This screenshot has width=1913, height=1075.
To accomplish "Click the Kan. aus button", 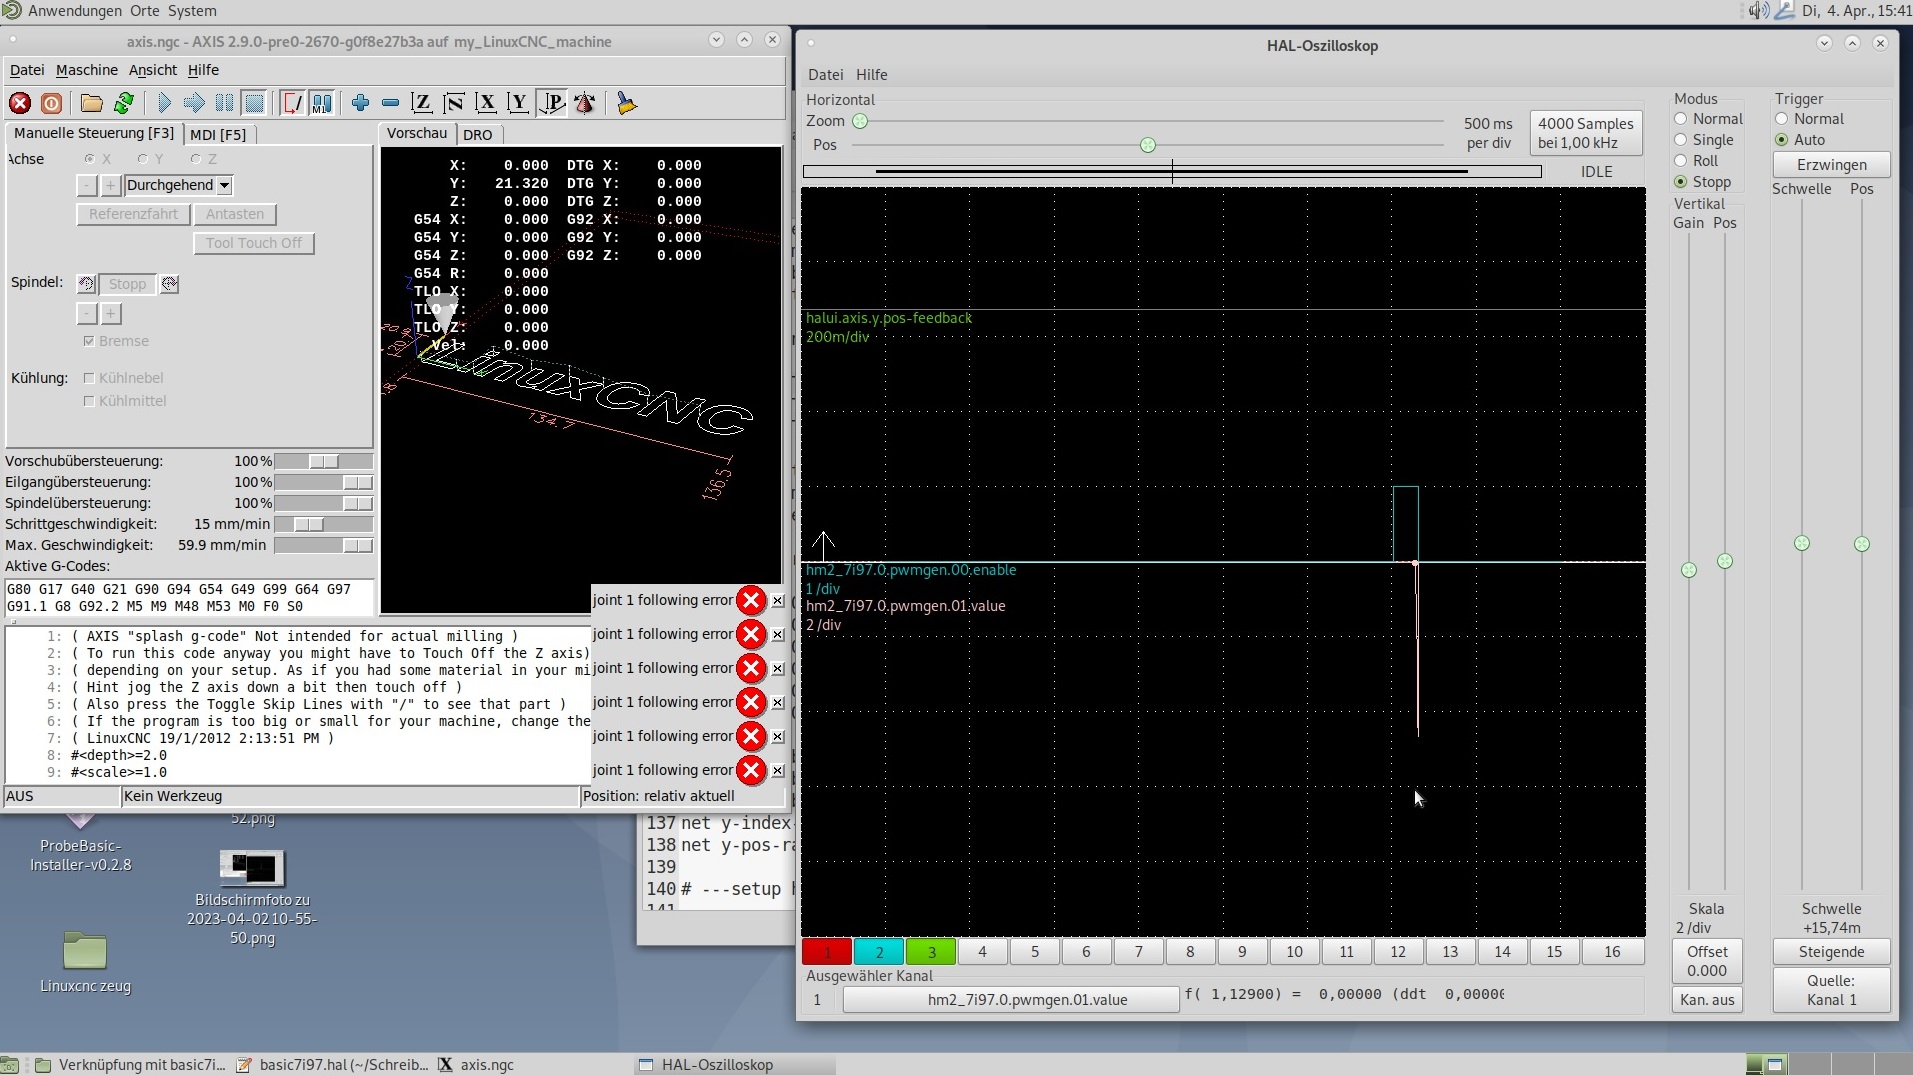I will pos(1707,1000).
